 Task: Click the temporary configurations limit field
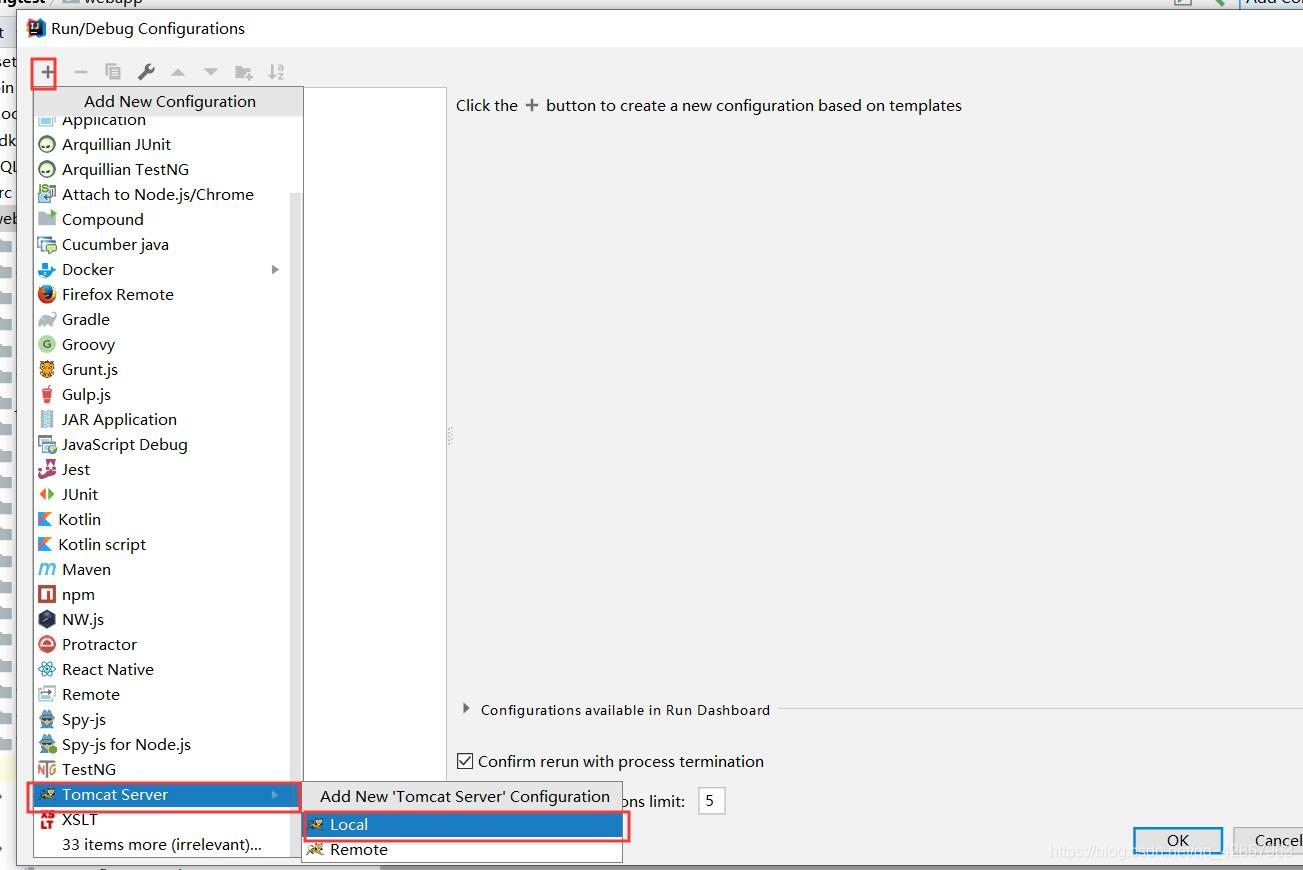click(711, 800)
